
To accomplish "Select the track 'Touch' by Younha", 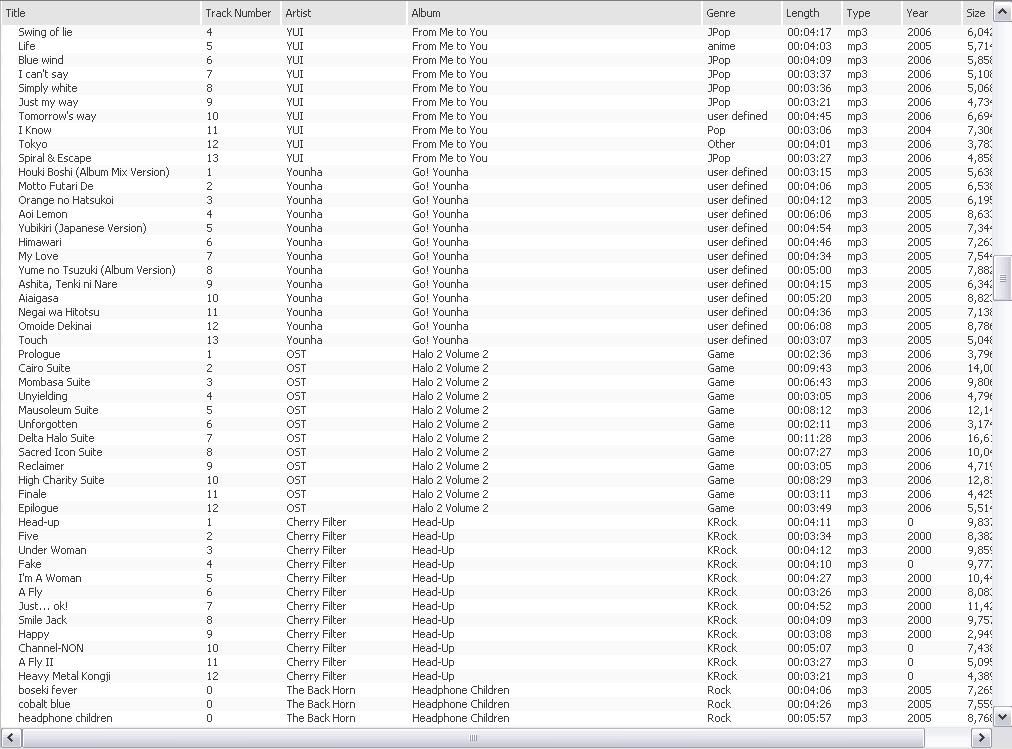I will [x=33, y=341].
